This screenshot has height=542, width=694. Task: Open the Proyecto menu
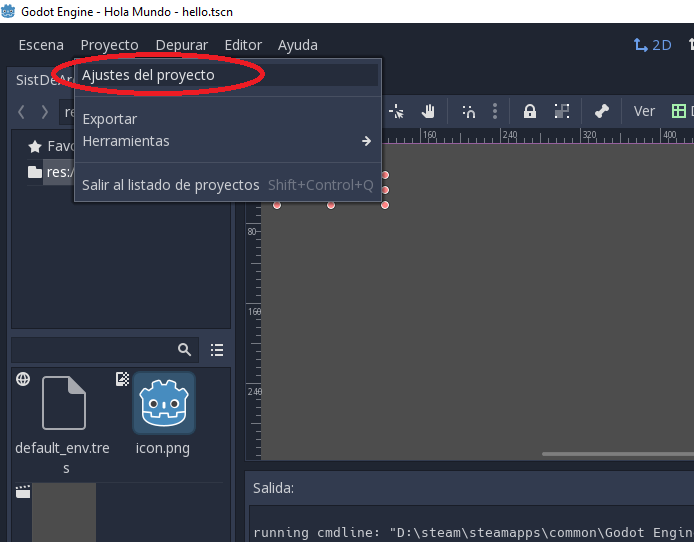click(109, 45)
